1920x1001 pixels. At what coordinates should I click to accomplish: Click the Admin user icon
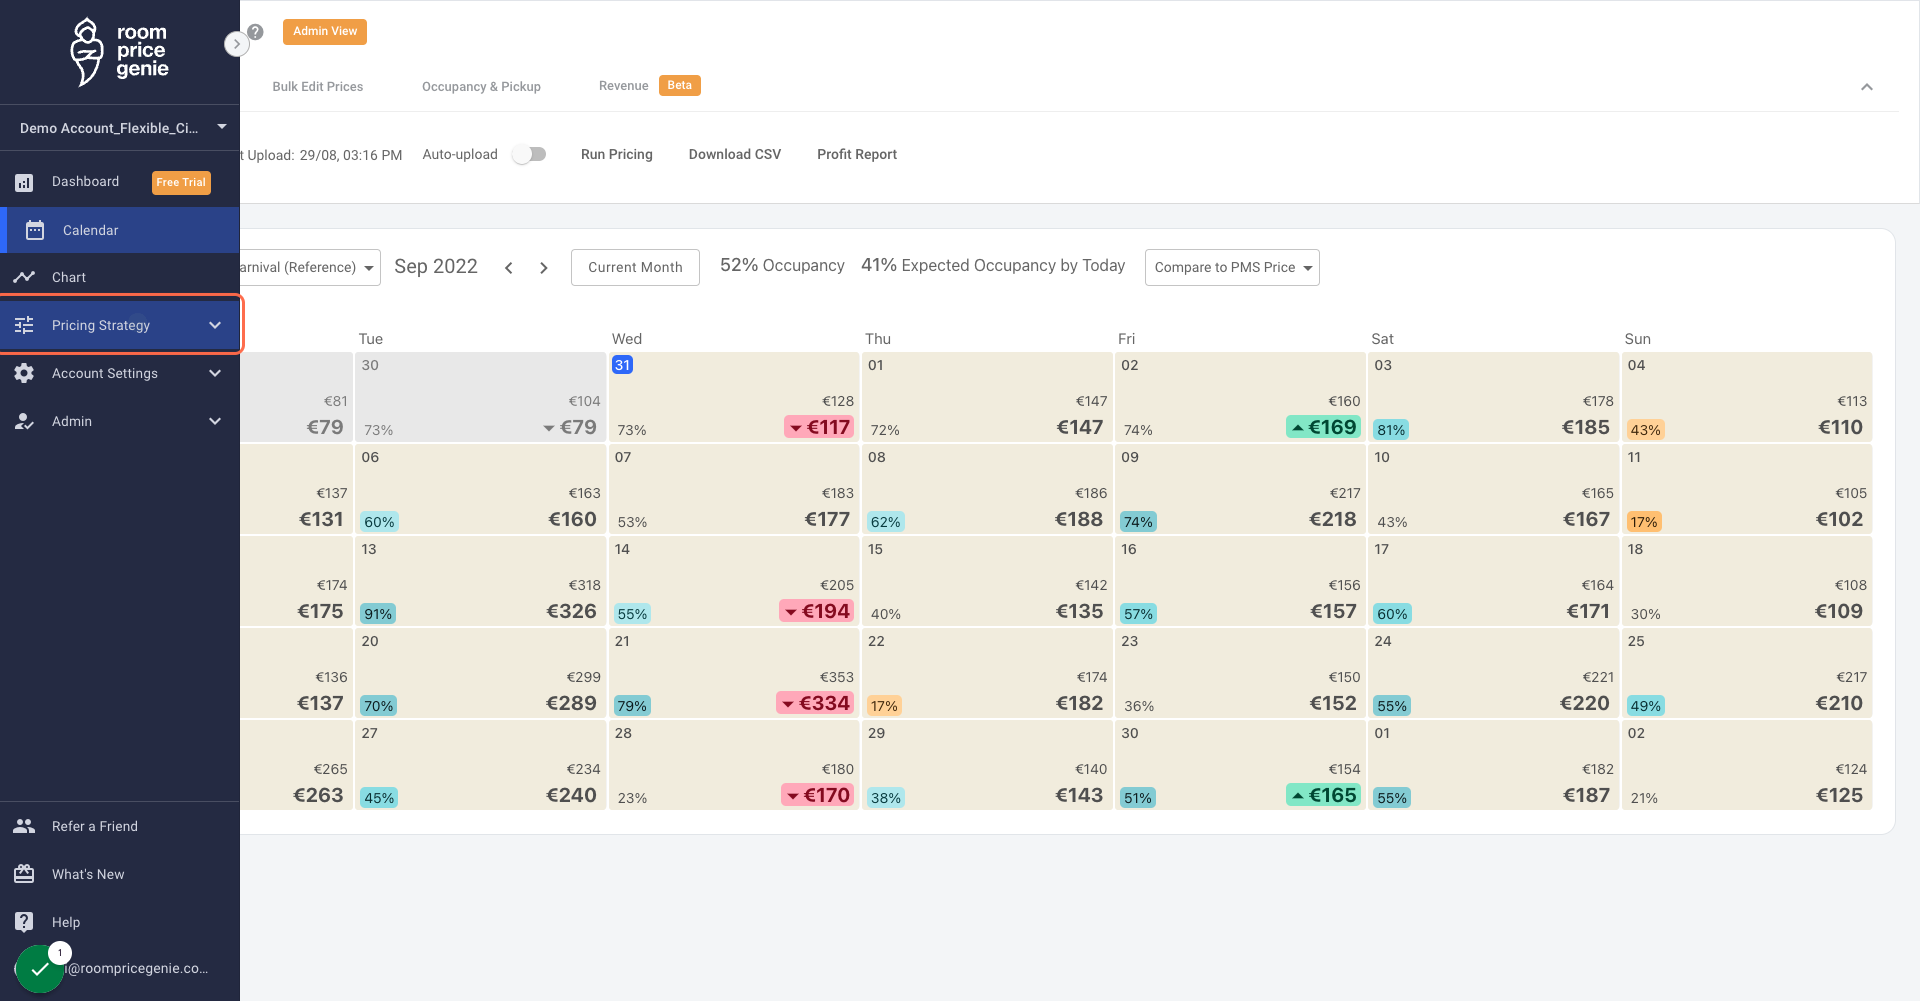(x=24, y=421)
